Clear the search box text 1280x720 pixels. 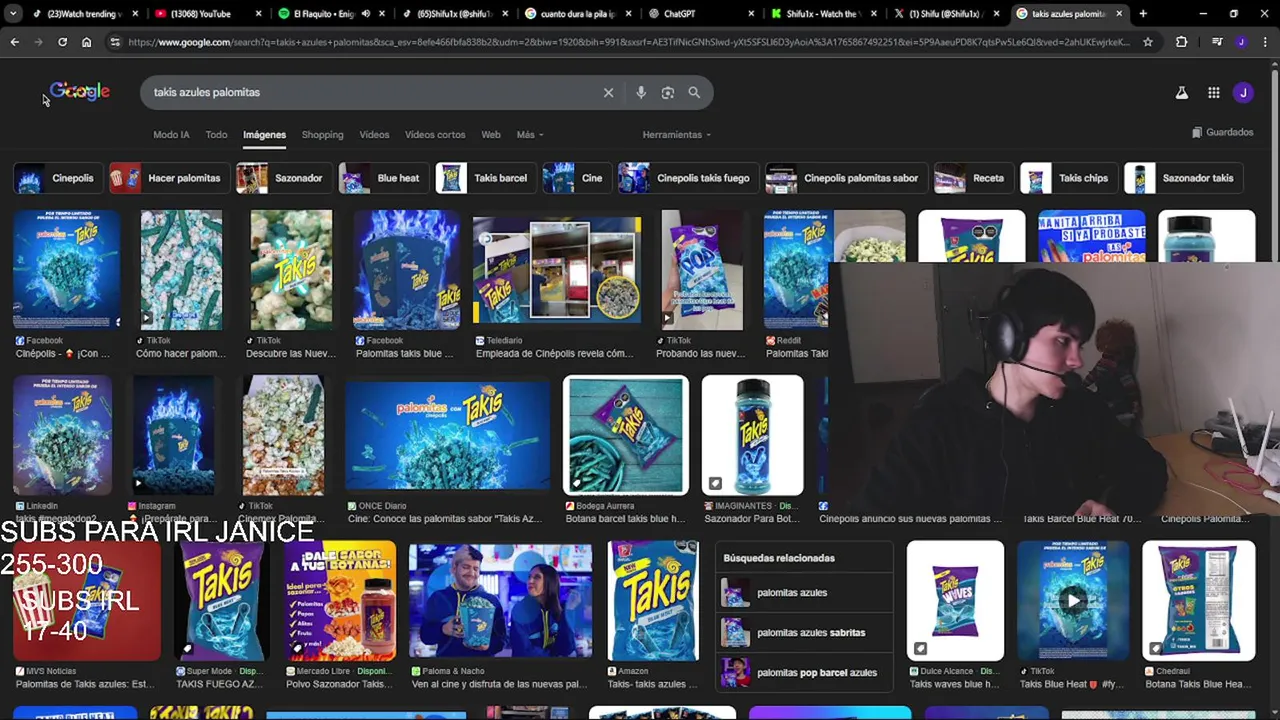pos(608,92)
